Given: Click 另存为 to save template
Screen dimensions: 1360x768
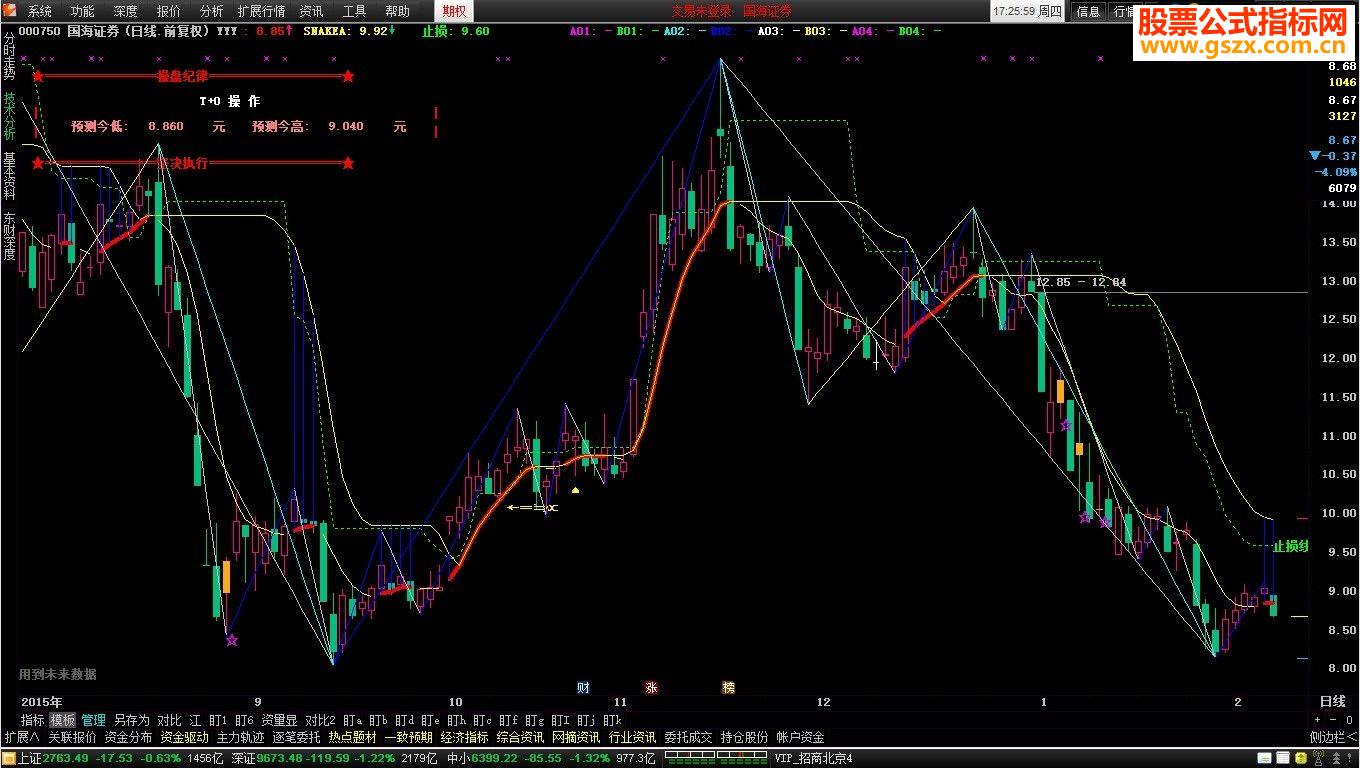Looking at the screenshot, I should click(131, 720).
